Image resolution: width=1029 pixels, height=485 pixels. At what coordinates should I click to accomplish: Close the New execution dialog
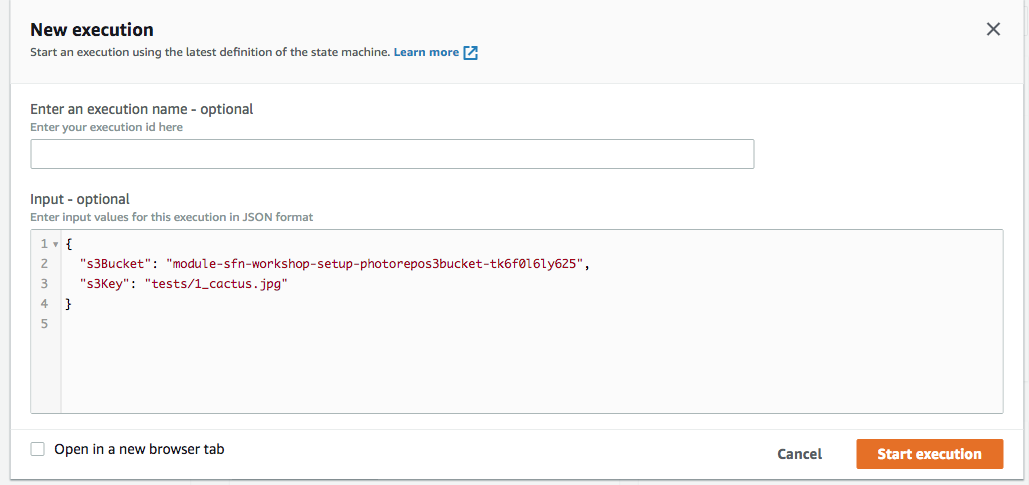point(994,29)
